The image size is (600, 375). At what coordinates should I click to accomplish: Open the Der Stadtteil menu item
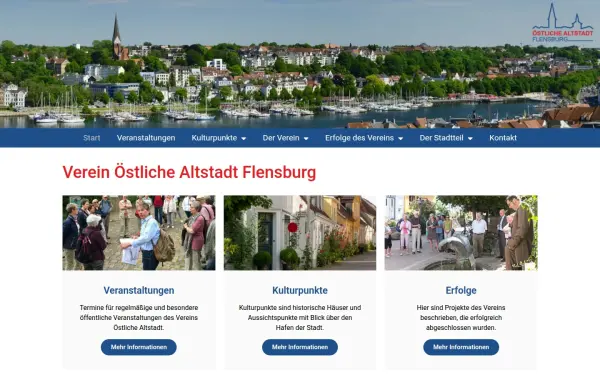441,138
